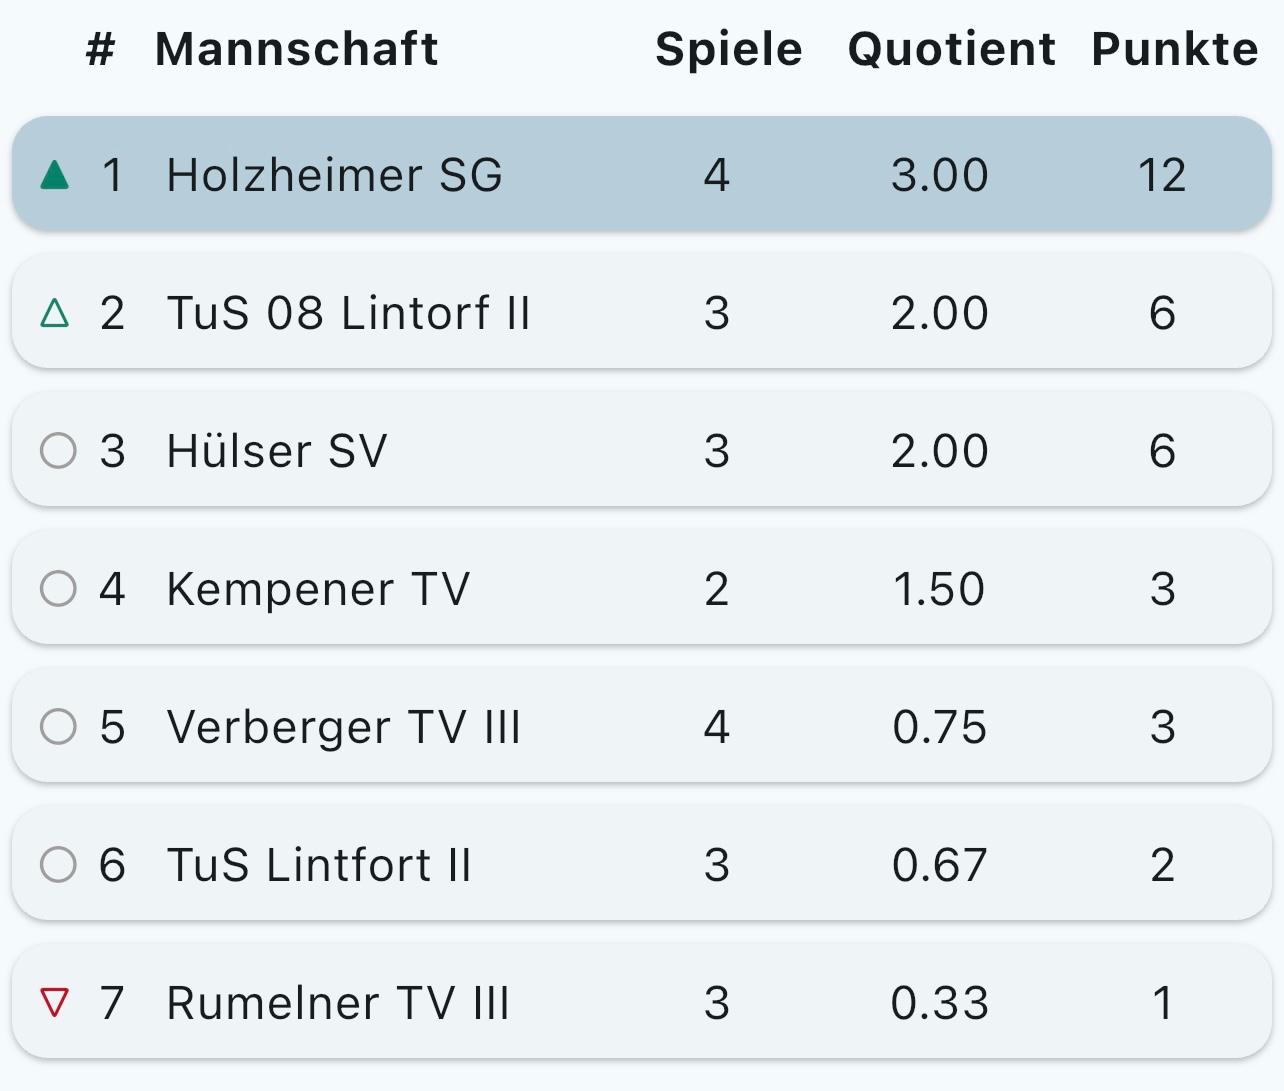
Task: Click the grey circle icon beside Kempener TV
Action: [58, 589]
